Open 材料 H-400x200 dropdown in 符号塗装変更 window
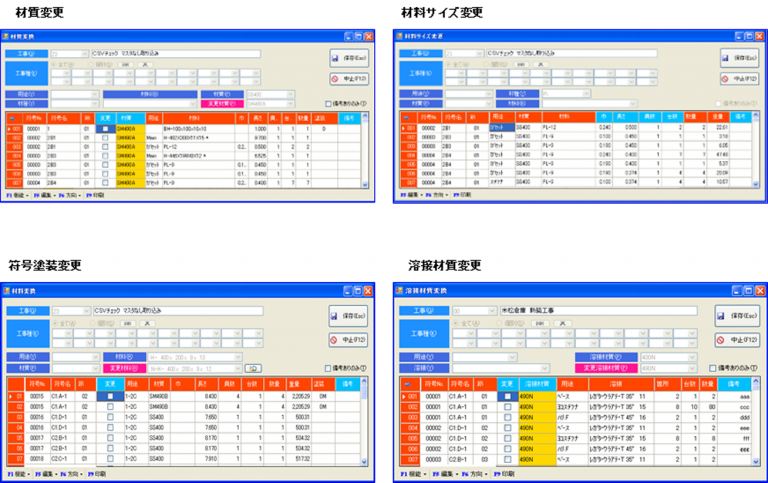 click(x=238, y=358)
